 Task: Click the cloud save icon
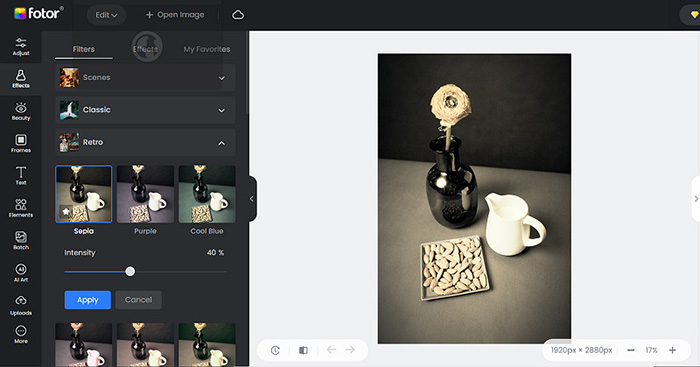point(238,15)
